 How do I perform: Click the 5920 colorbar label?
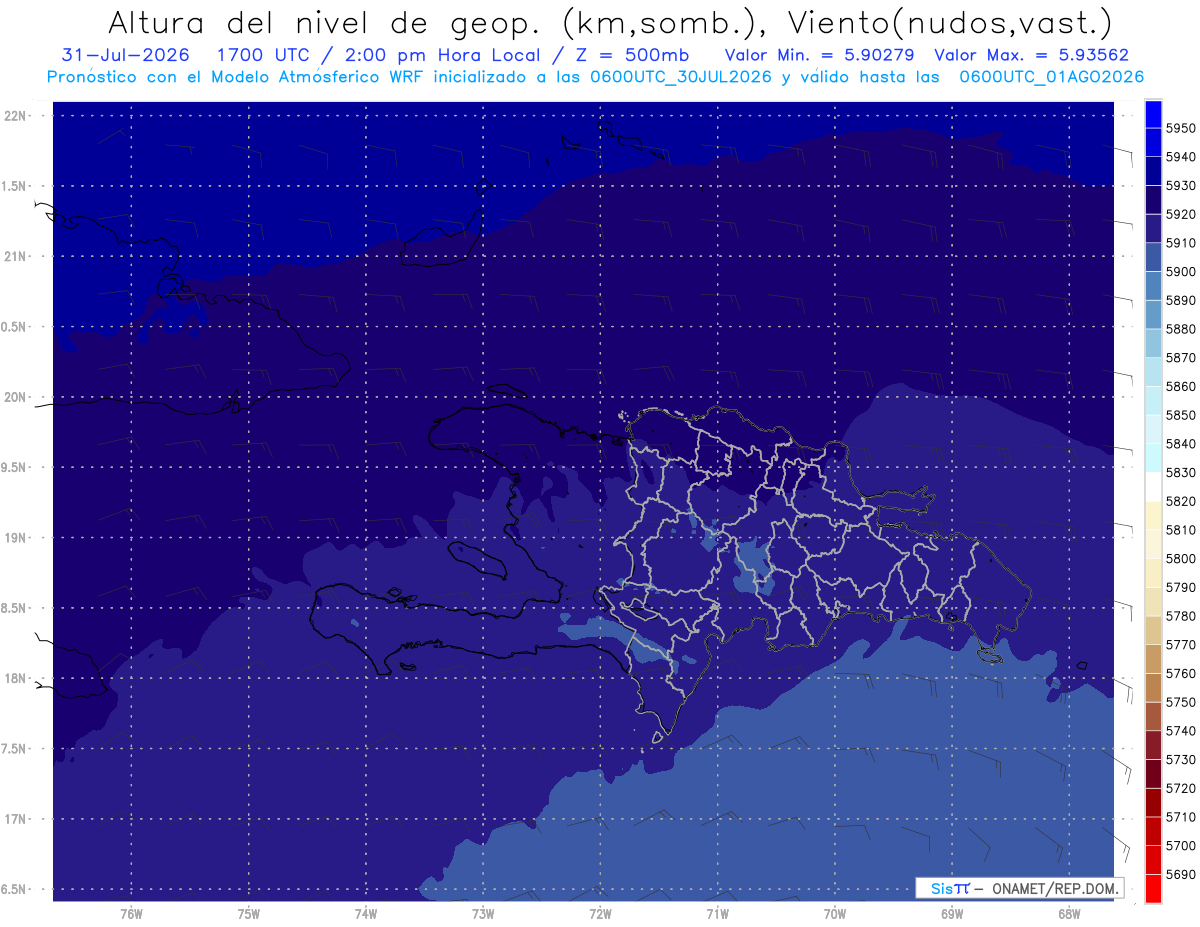1181,214
